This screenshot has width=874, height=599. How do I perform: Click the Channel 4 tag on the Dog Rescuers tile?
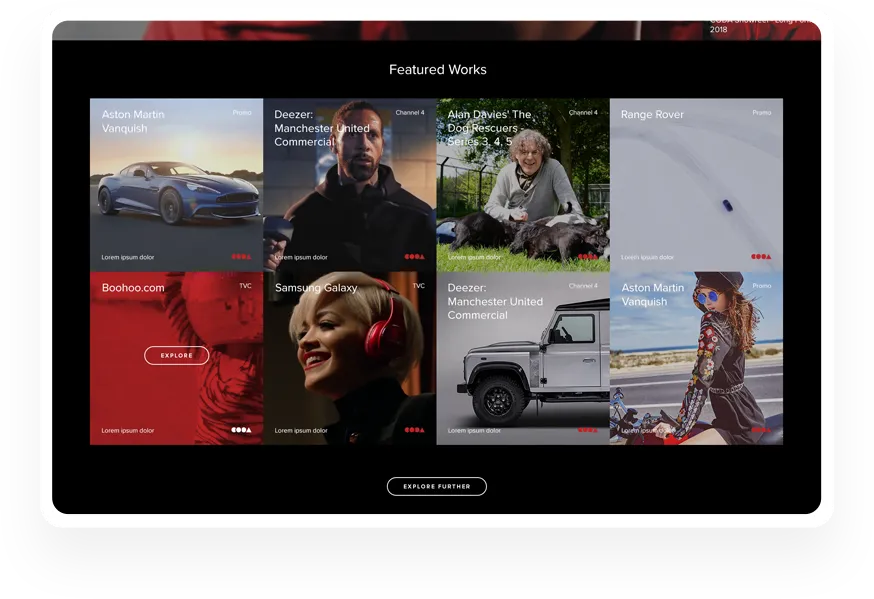click(583, 113)
